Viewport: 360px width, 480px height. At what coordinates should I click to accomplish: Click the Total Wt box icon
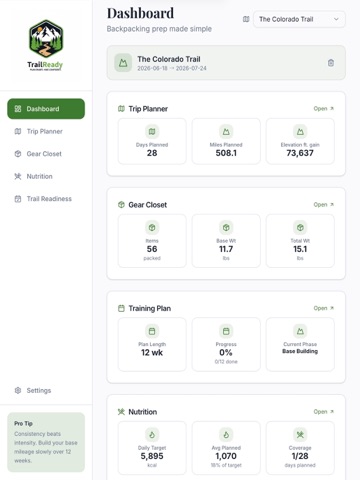click(300, 228)
